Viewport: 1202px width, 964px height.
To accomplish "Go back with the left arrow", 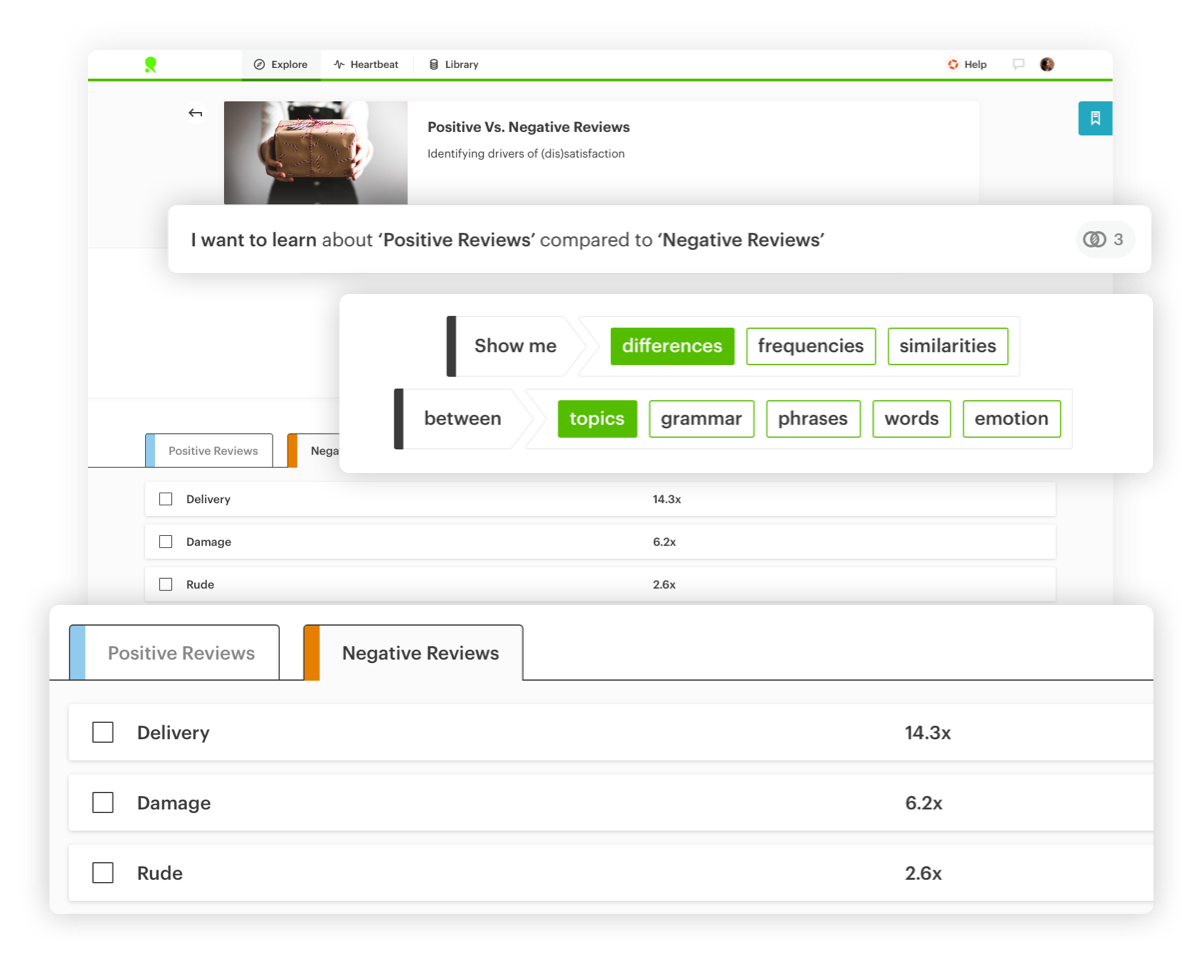I will point(195,113).
